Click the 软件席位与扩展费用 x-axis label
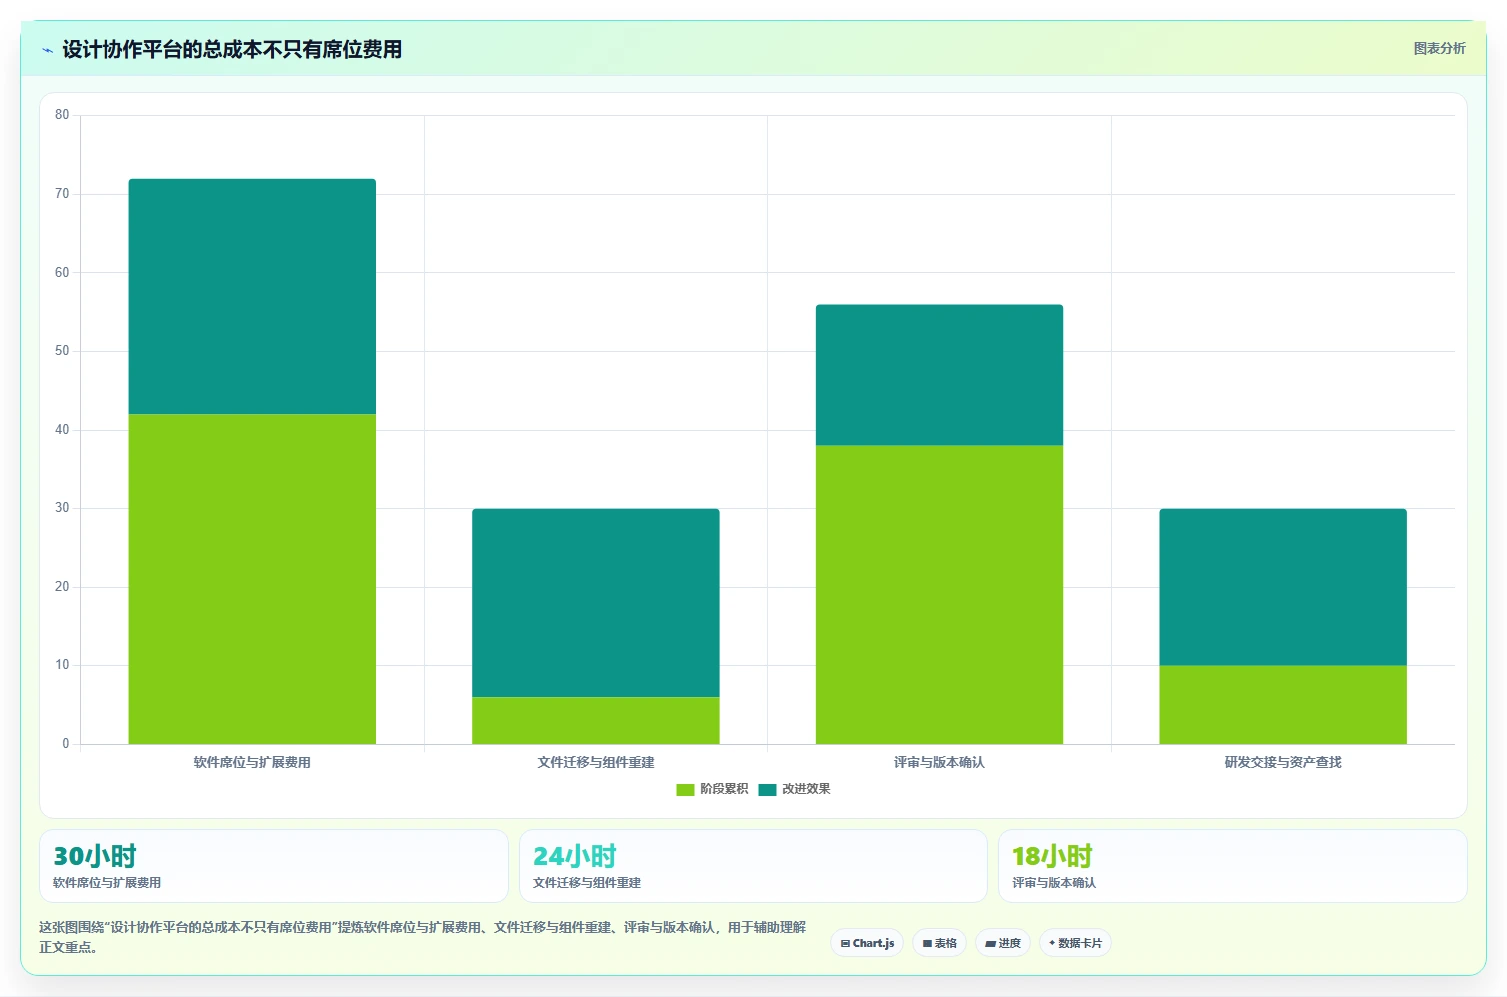This screenshot has height=997, width=1507. point(252,762)
